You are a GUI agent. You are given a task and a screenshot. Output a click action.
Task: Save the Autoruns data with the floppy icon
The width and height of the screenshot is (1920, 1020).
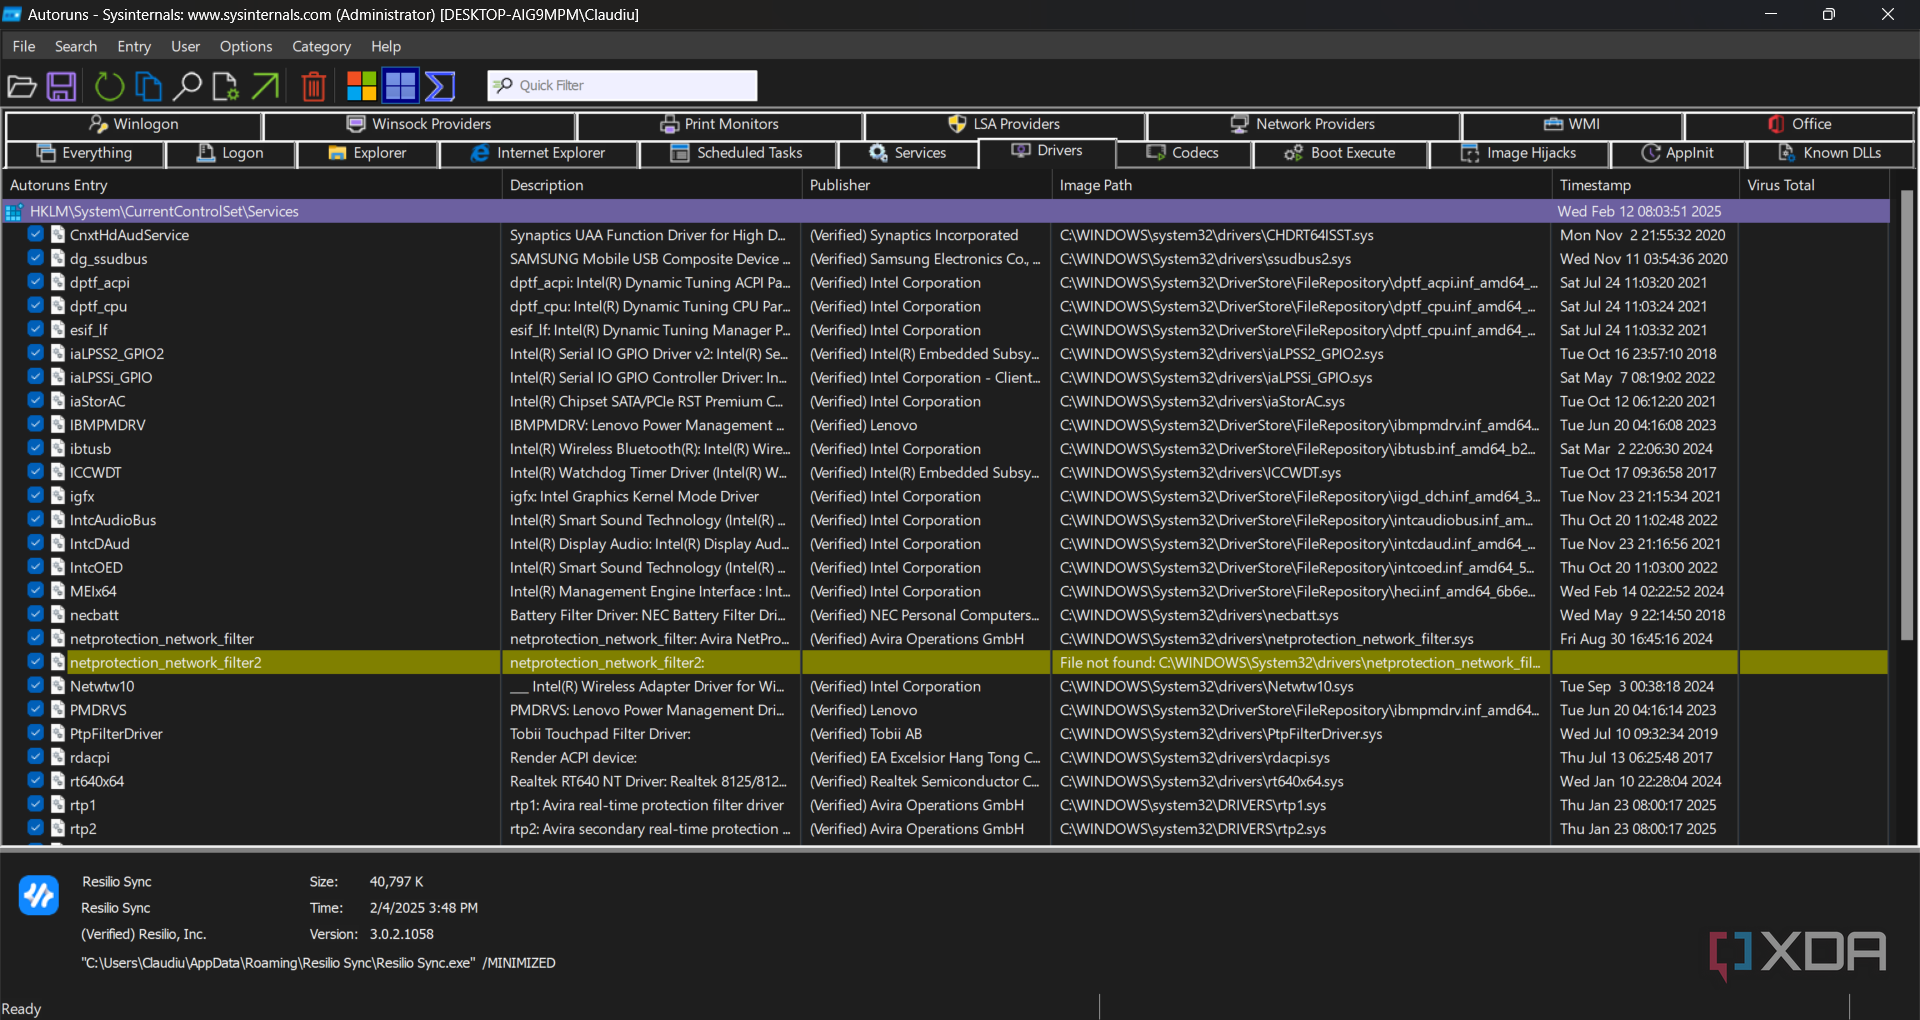coord(62,86)
